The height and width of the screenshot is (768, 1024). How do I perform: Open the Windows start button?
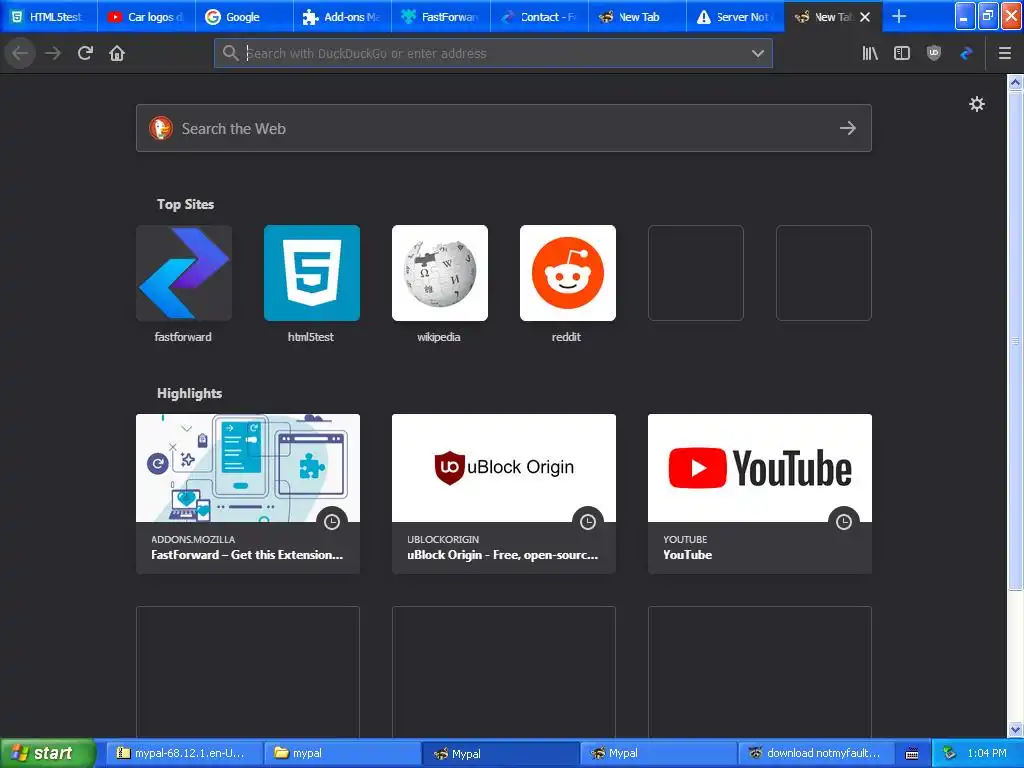pos(47,753)
